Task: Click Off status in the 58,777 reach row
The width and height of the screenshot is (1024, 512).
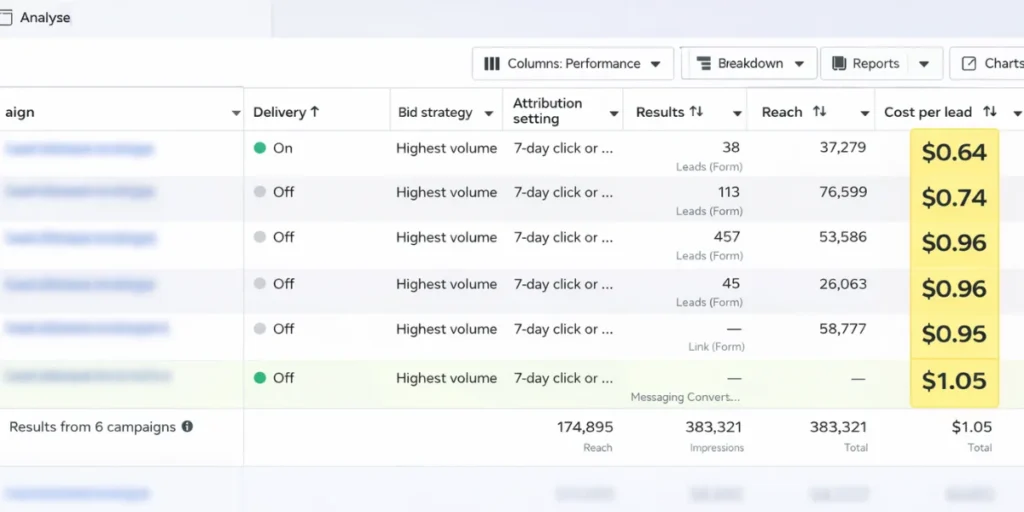Action: tap(274, 328)
